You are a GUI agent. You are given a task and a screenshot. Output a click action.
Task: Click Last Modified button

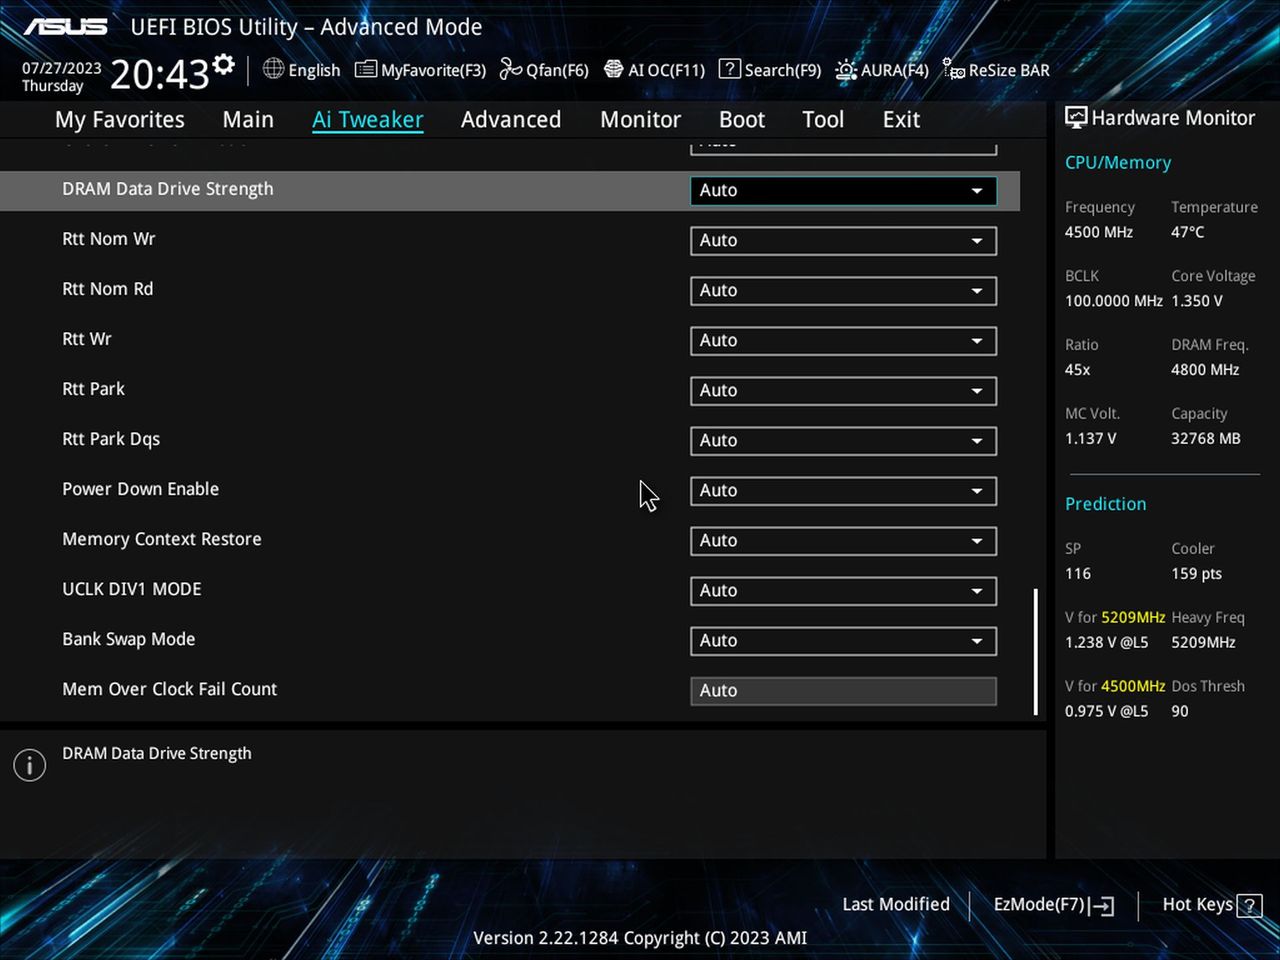(896, 904)
